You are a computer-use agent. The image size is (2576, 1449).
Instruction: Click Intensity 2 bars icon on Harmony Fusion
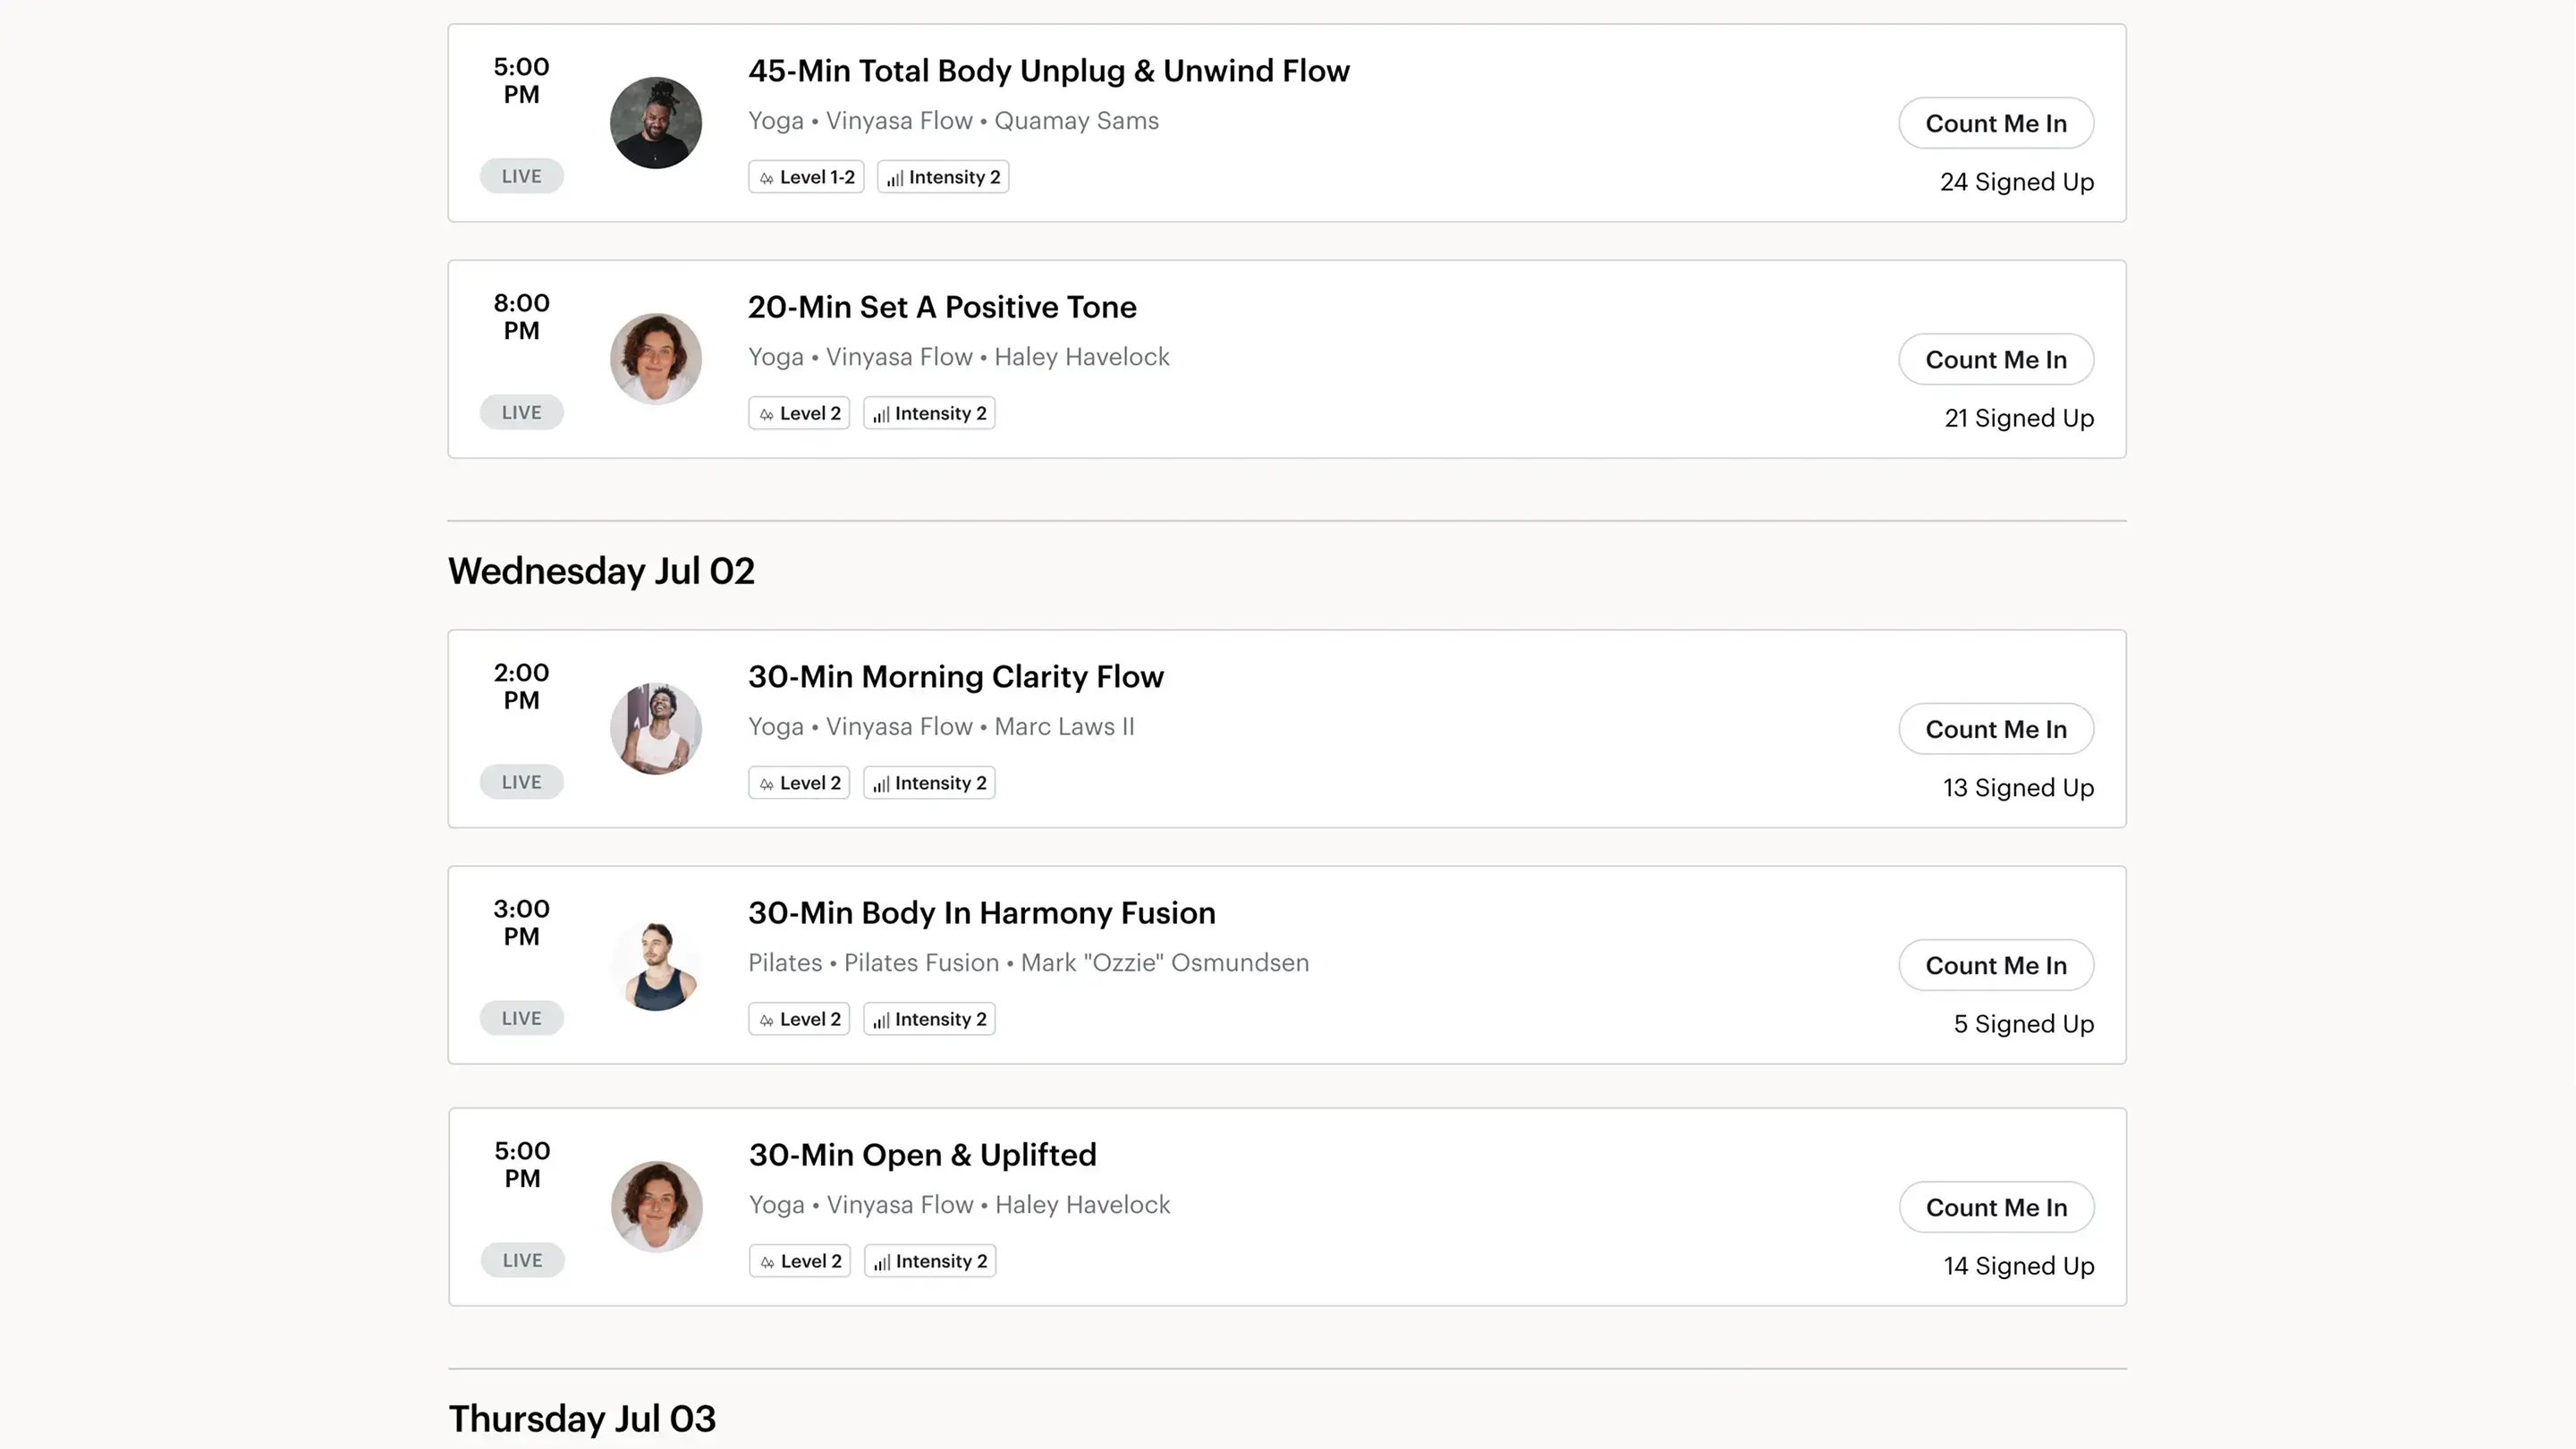point(881,1020)
